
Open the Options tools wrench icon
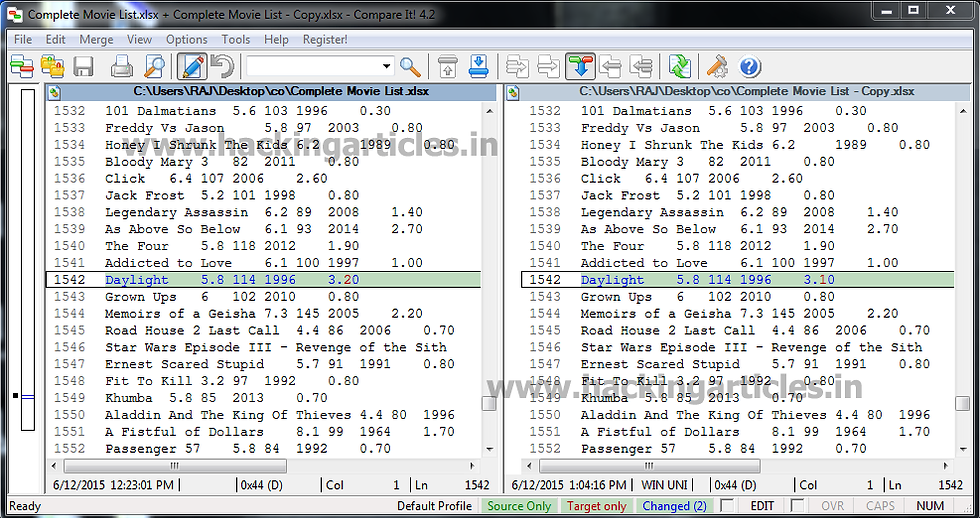[x=717, y=66]
